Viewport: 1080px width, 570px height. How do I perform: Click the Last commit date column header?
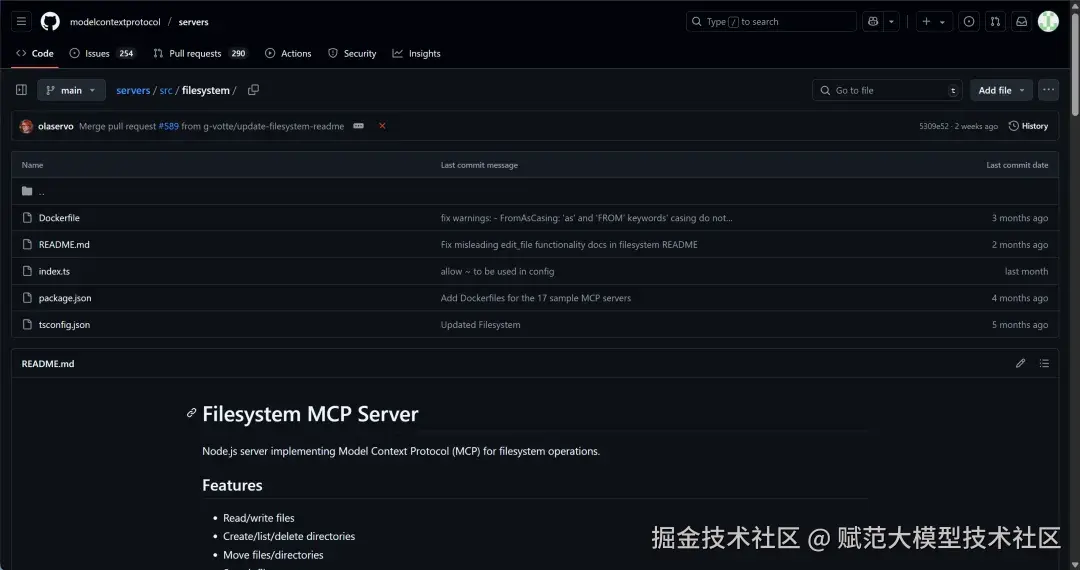click(1017, 165)
